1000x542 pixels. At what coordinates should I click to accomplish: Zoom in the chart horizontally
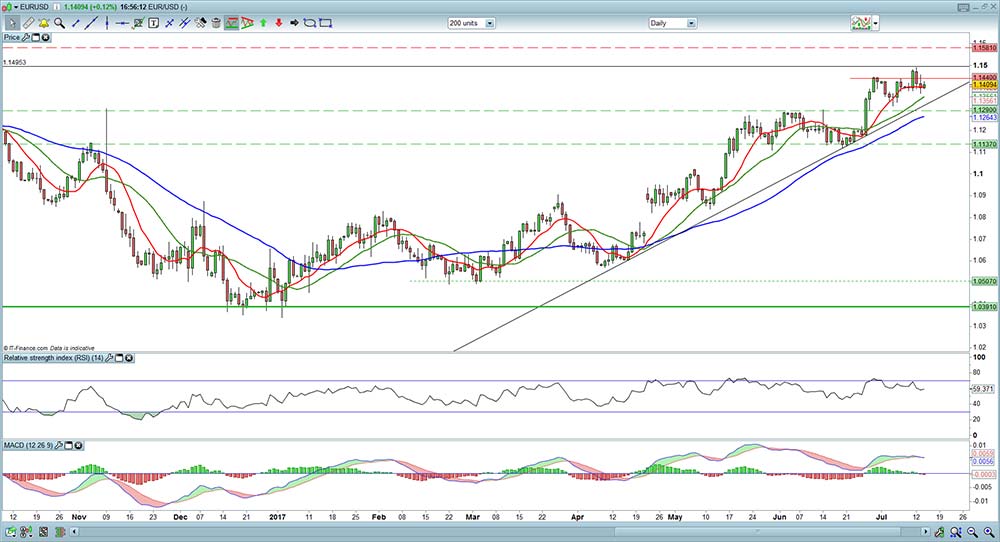click(x=988, y=531)
